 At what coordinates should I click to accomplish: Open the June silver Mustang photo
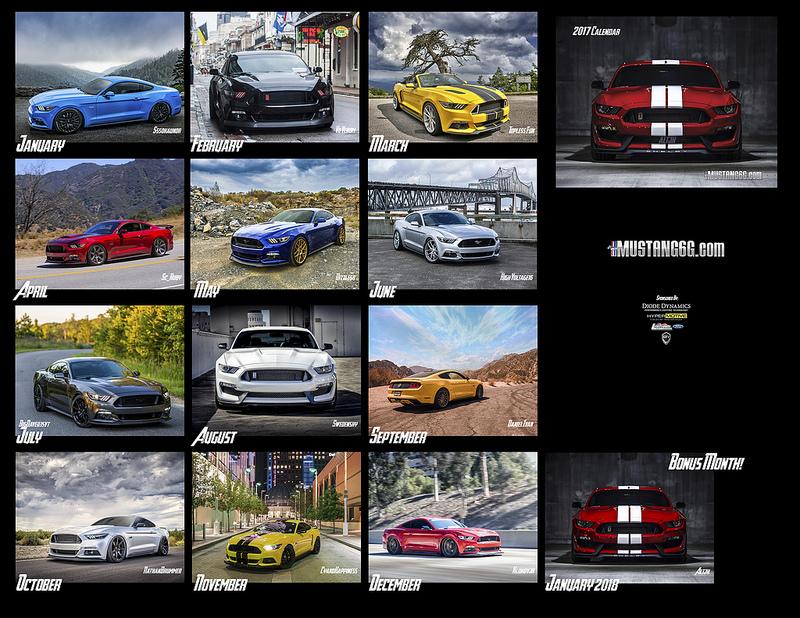[x=453, y=224]
